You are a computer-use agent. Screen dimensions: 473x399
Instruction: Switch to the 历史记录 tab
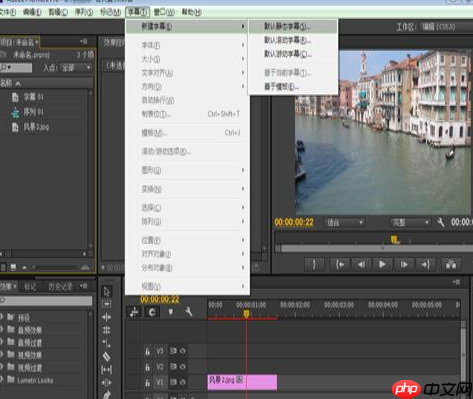(60, 286)
